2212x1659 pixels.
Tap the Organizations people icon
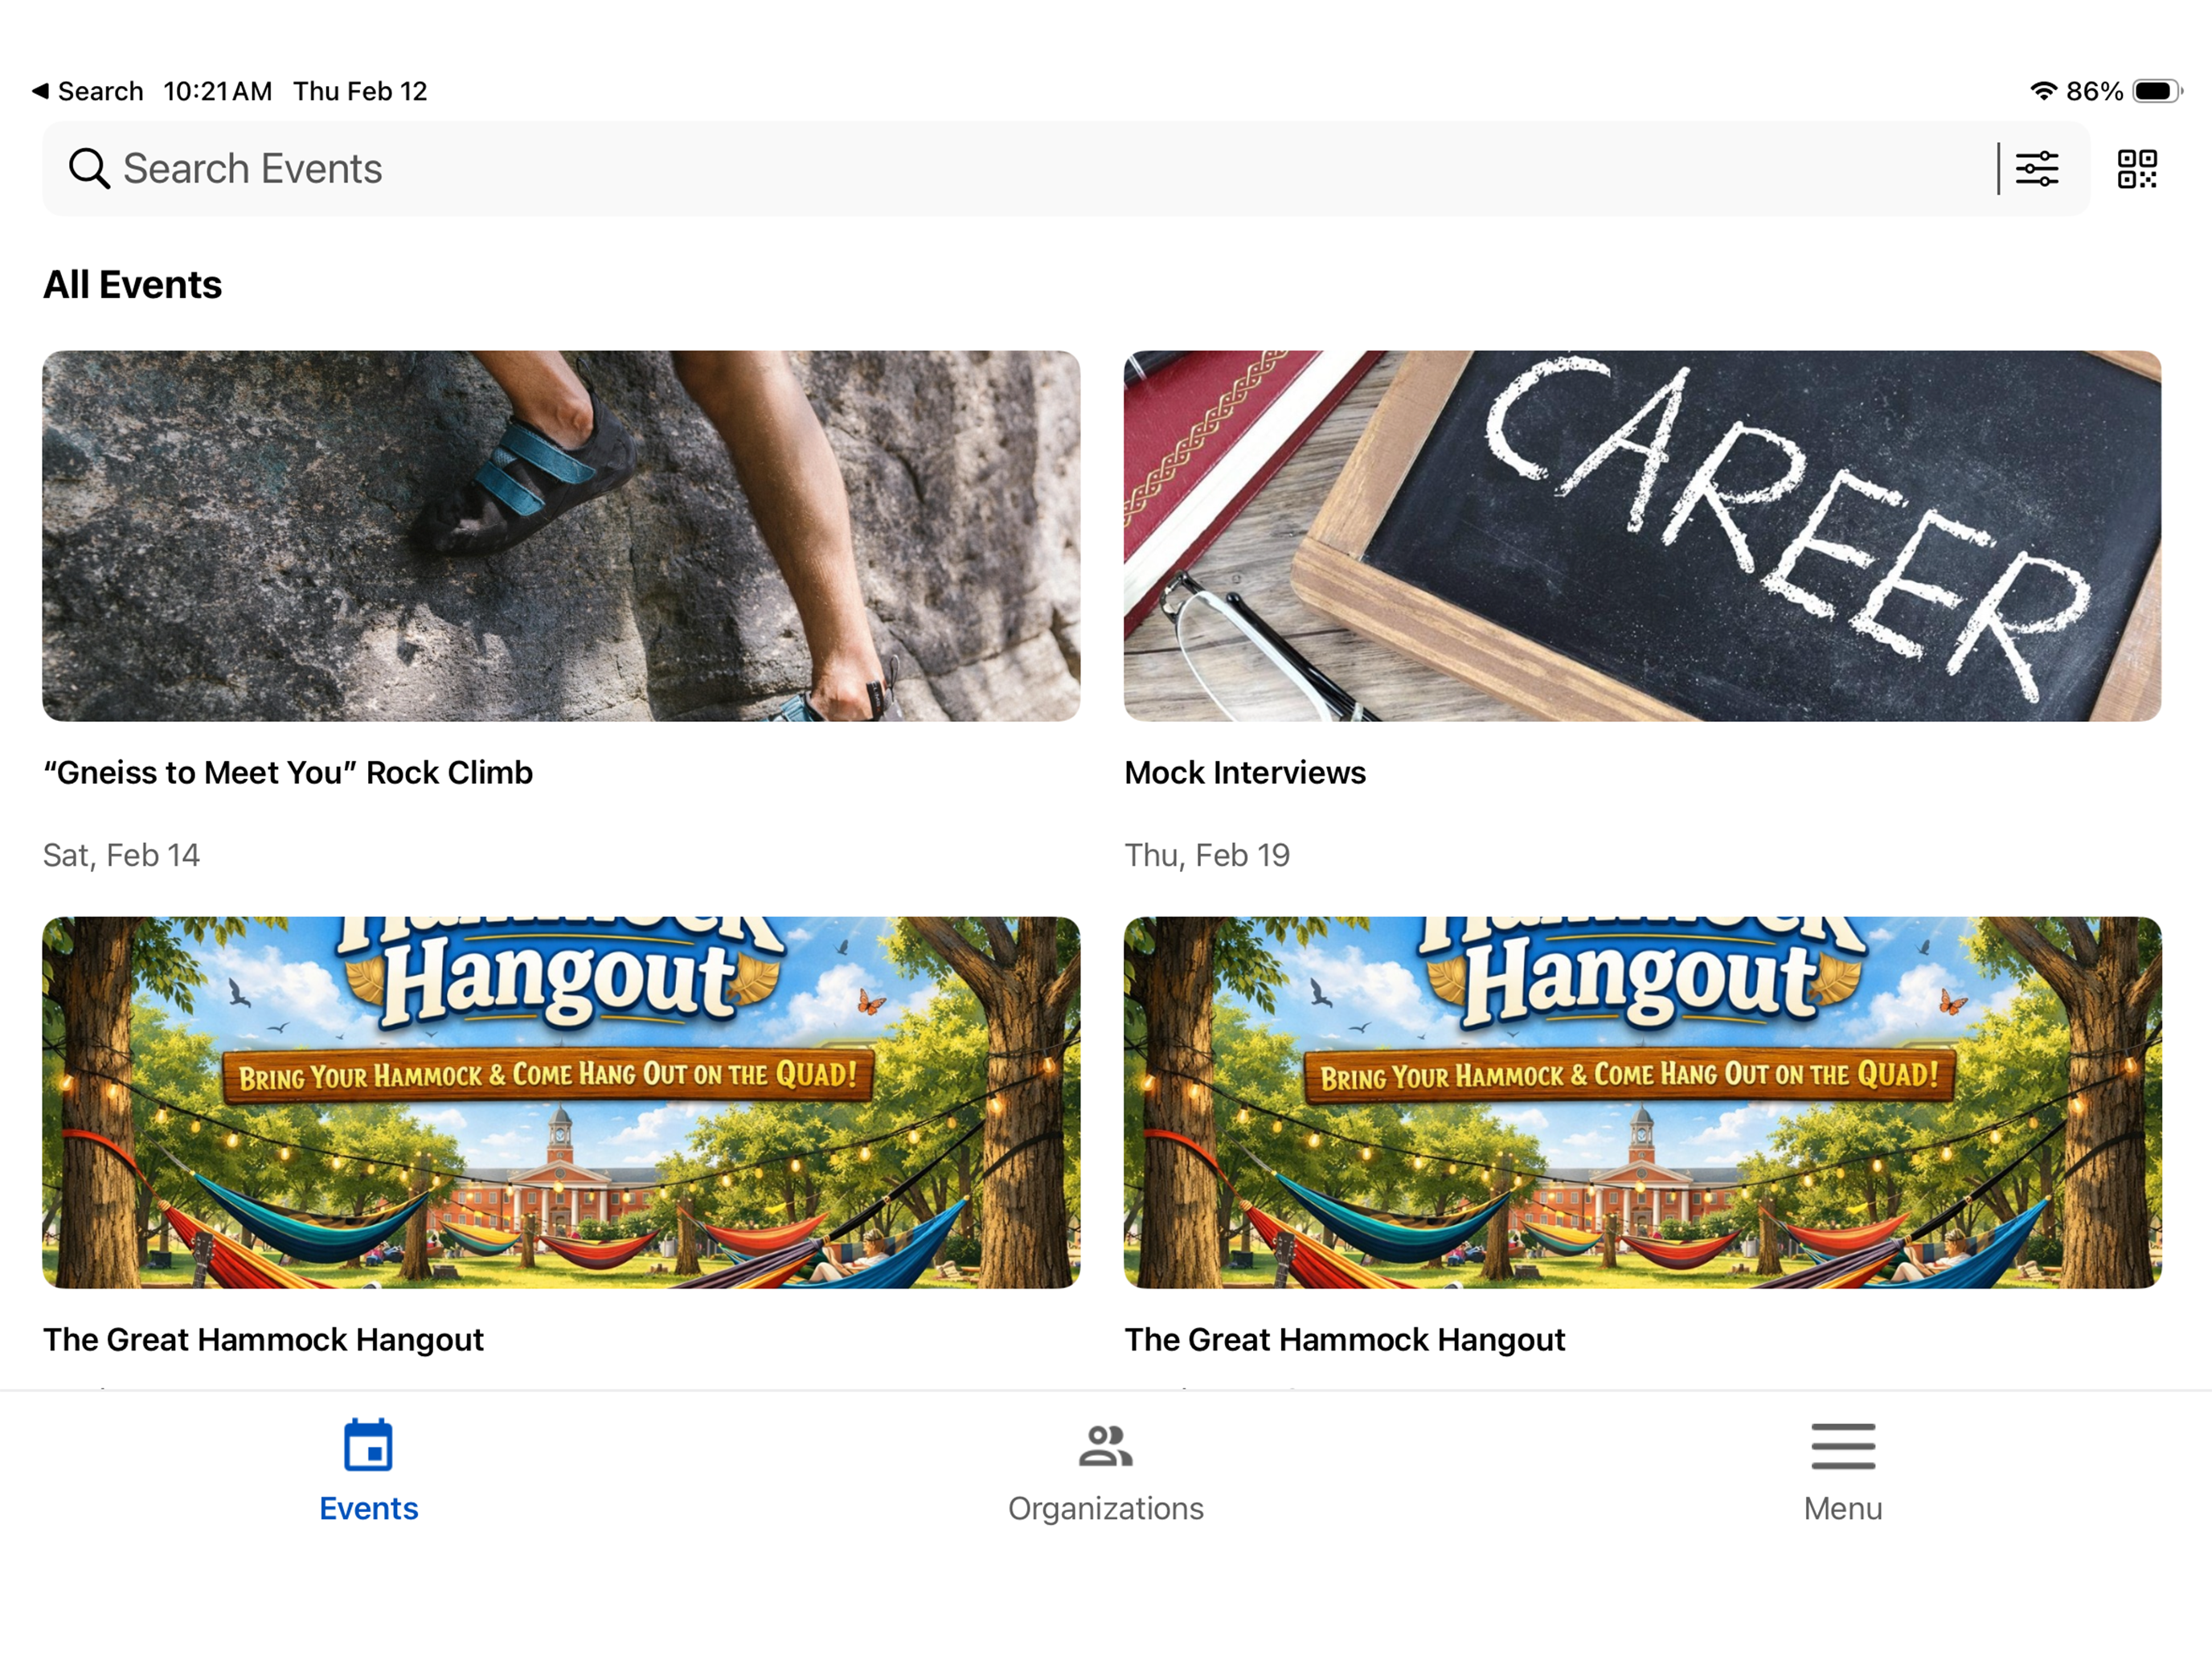pyautogui.click(x=1105, y=1446)
